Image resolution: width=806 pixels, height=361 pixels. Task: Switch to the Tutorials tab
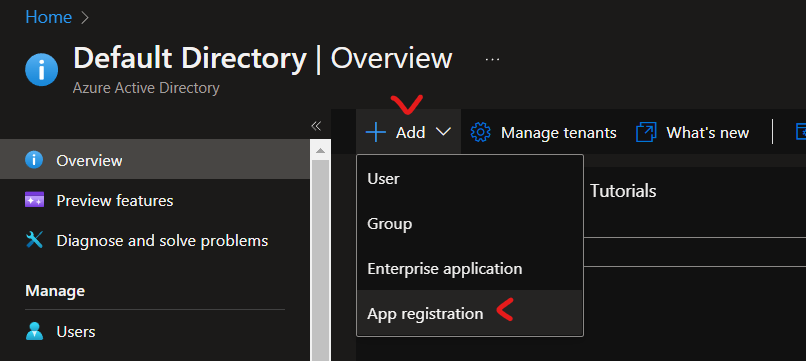point(623,191)
